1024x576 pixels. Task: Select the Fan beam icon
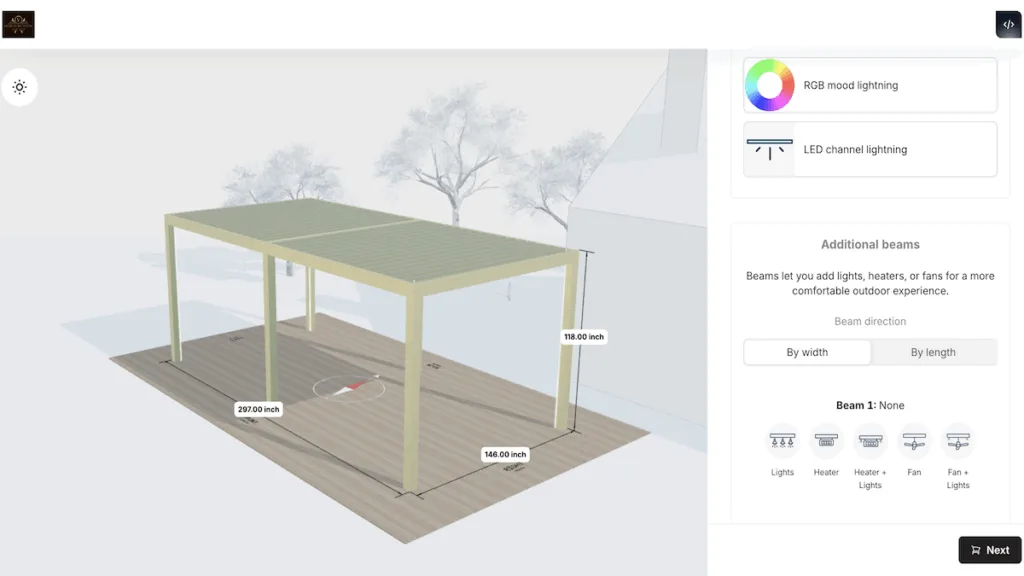point(914,440)
